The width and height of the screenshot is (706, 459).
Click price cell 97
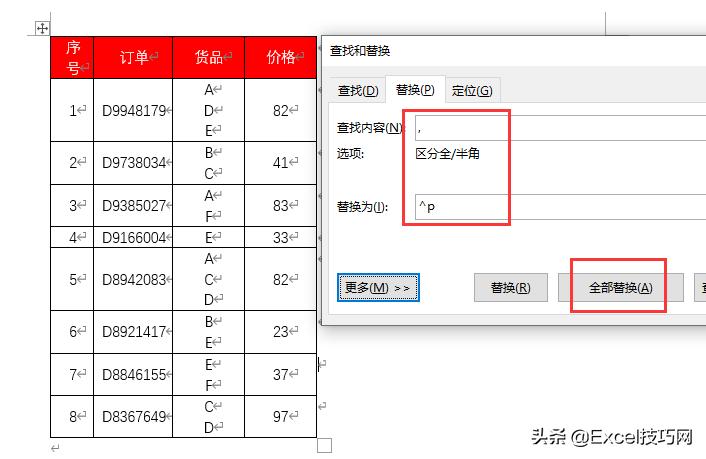tap(281, 417)
